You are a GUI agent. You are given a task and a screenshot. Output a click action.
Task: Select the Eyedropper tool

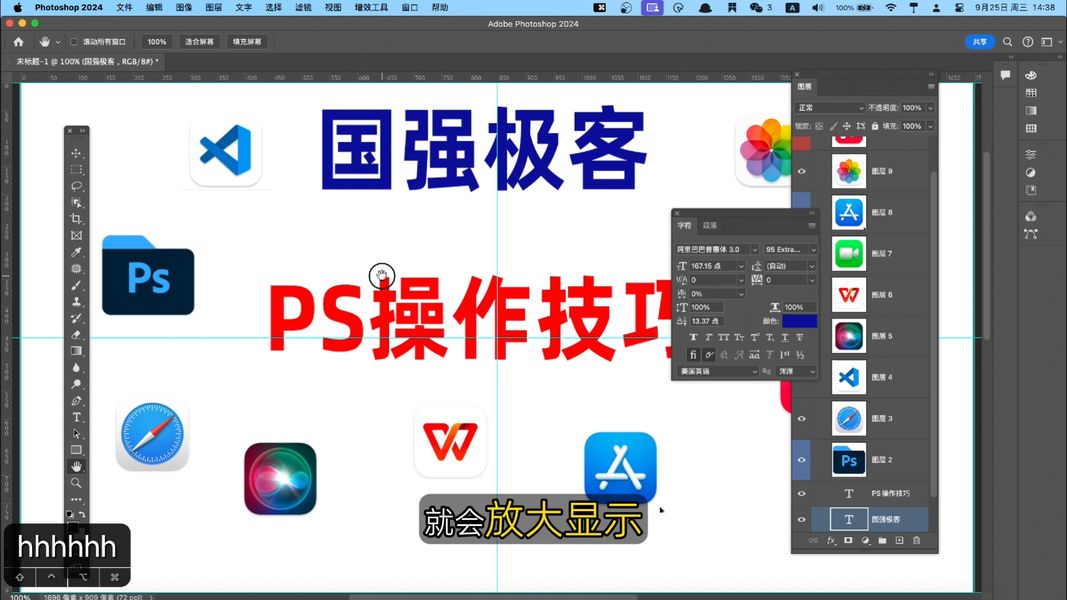coord(76,252)
